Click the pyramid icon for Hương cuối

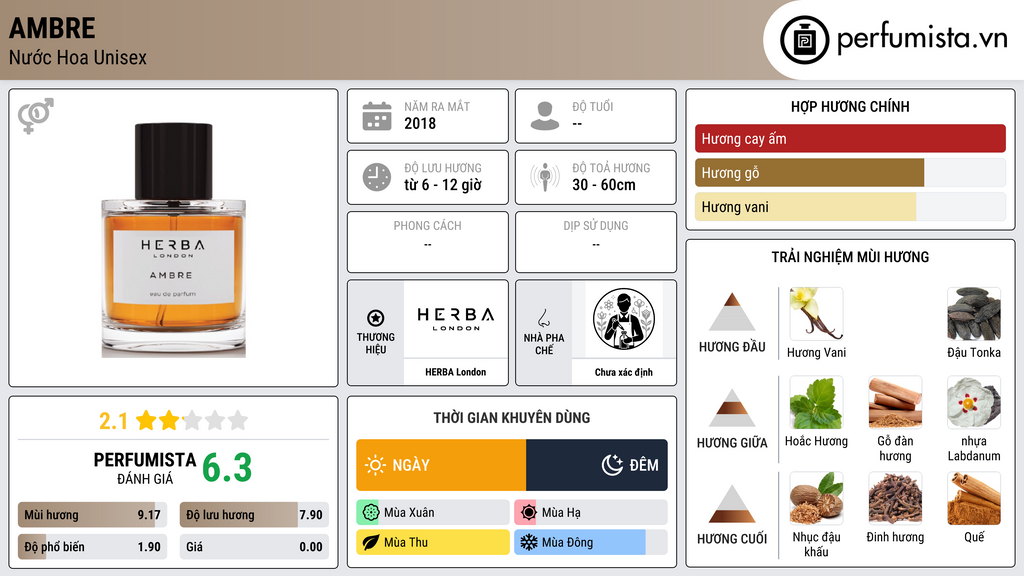point(732,504)
